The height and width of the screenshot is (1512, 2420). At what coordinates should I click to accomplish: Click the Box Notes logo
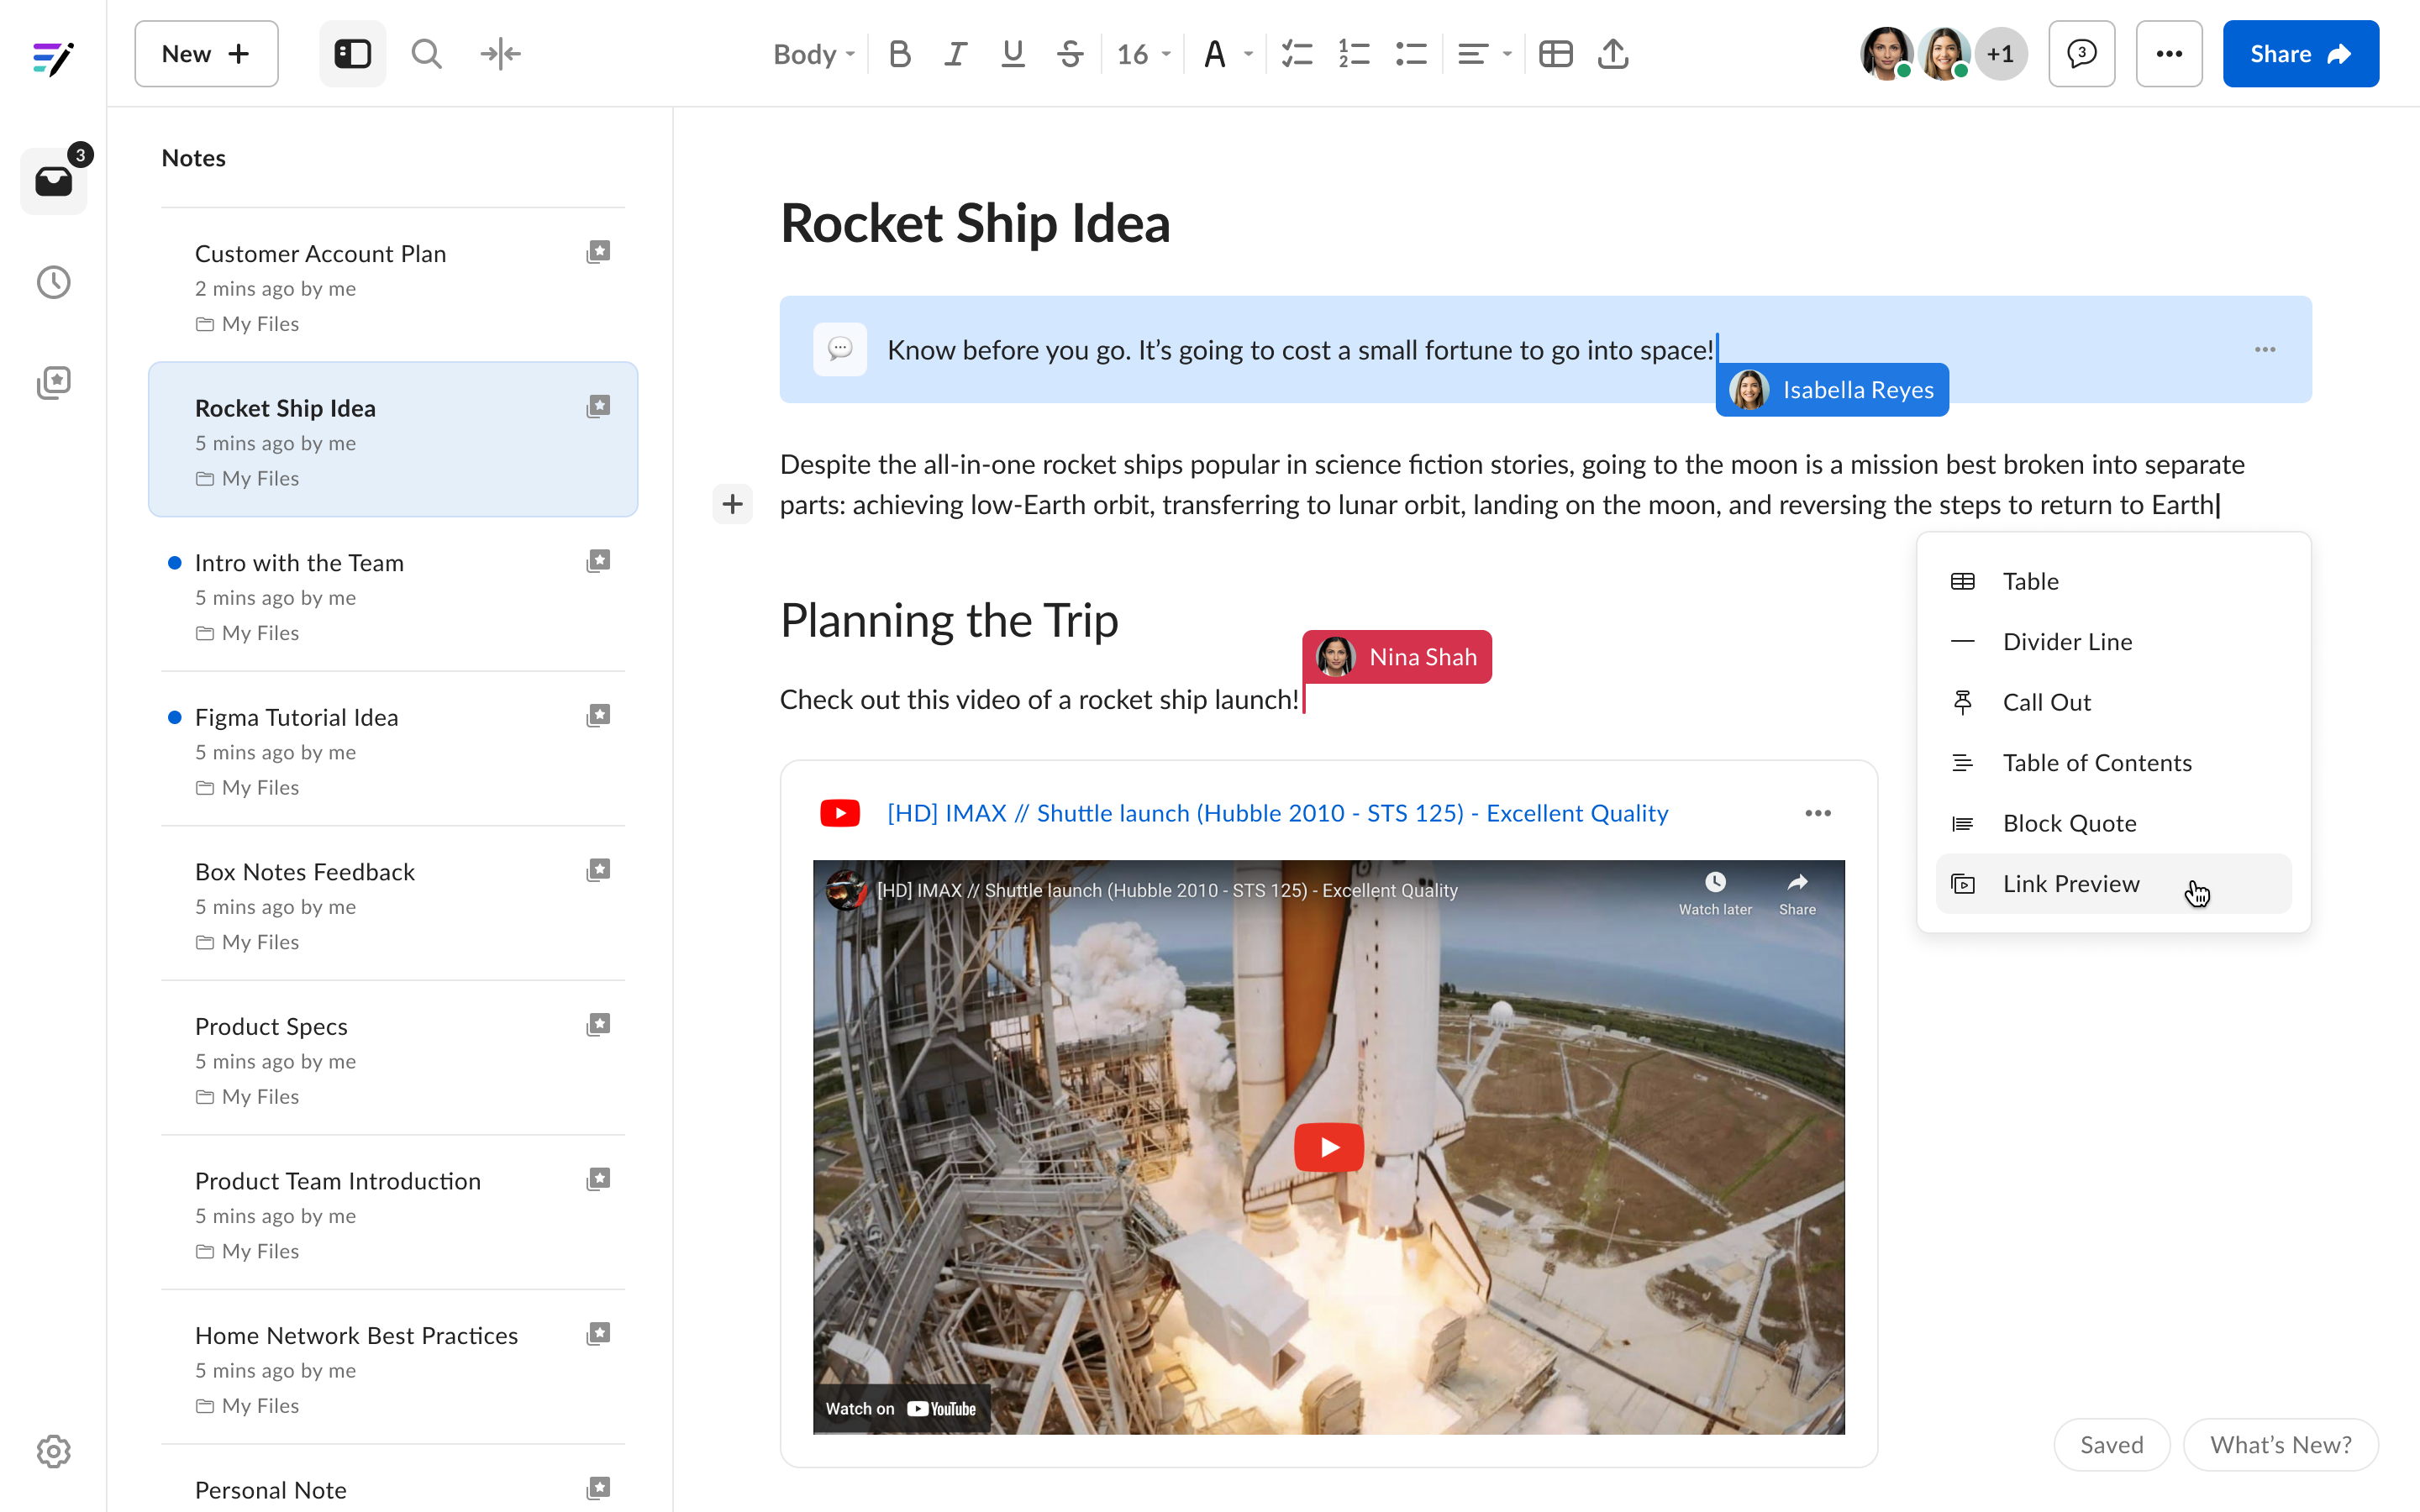coord(53,58)
